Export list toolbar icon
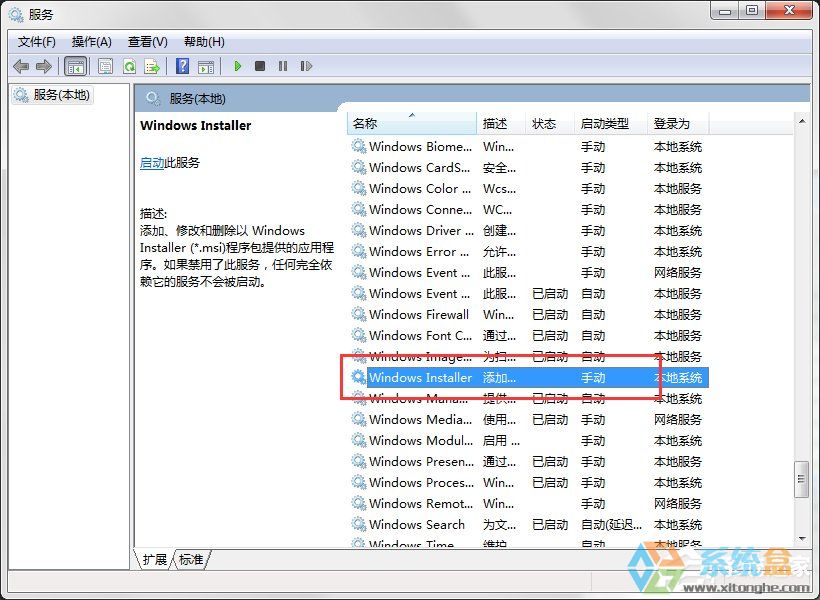The width and height of the screenshot is (820, 600). pyautogui.click(x=152, y=66)
